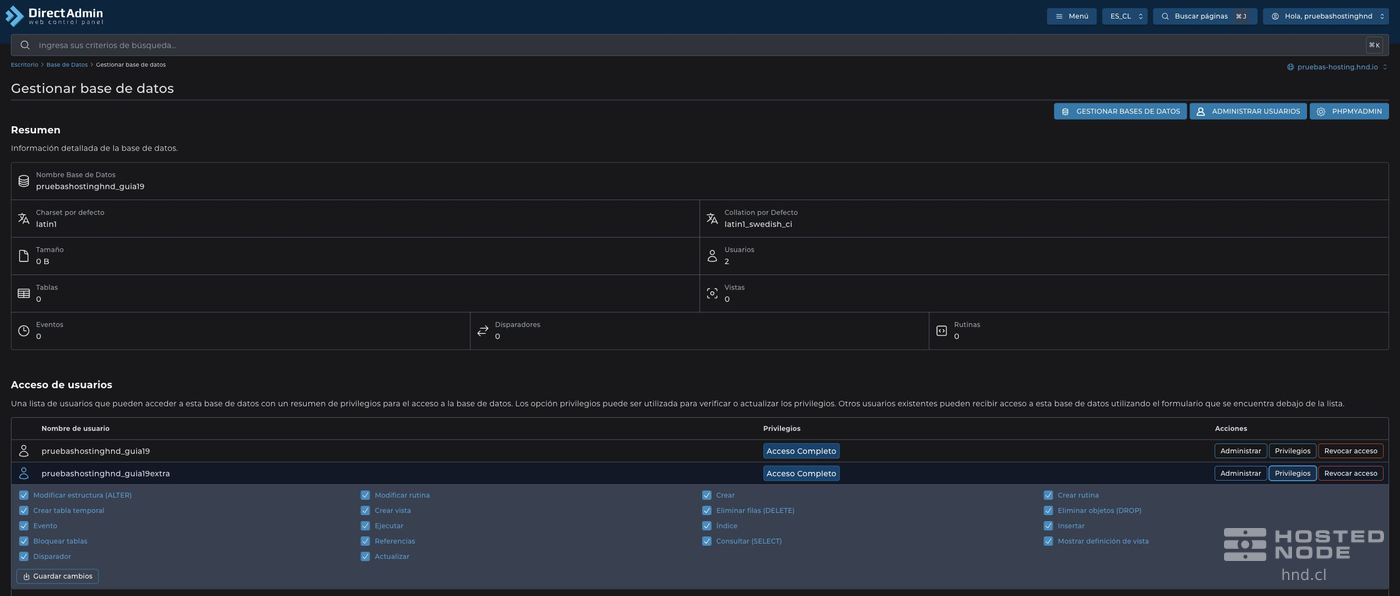
Task: Save privileges with Guardar cambios
Action: click(x=57, y=576)
